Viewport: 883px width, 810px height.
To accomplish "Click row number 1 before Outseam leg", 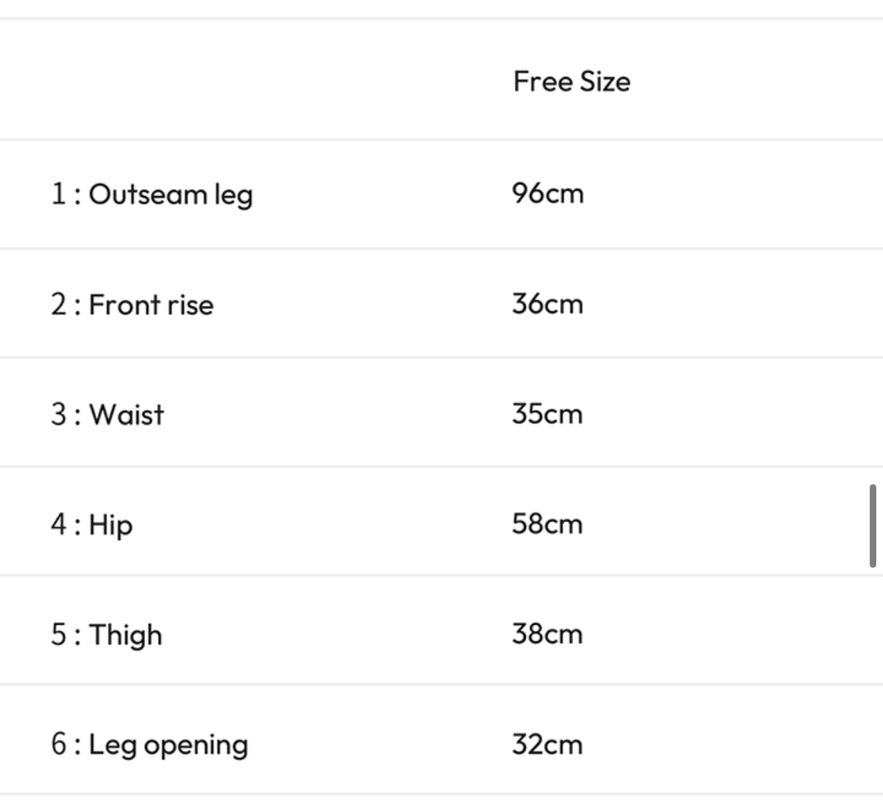I will pos(59,194).
